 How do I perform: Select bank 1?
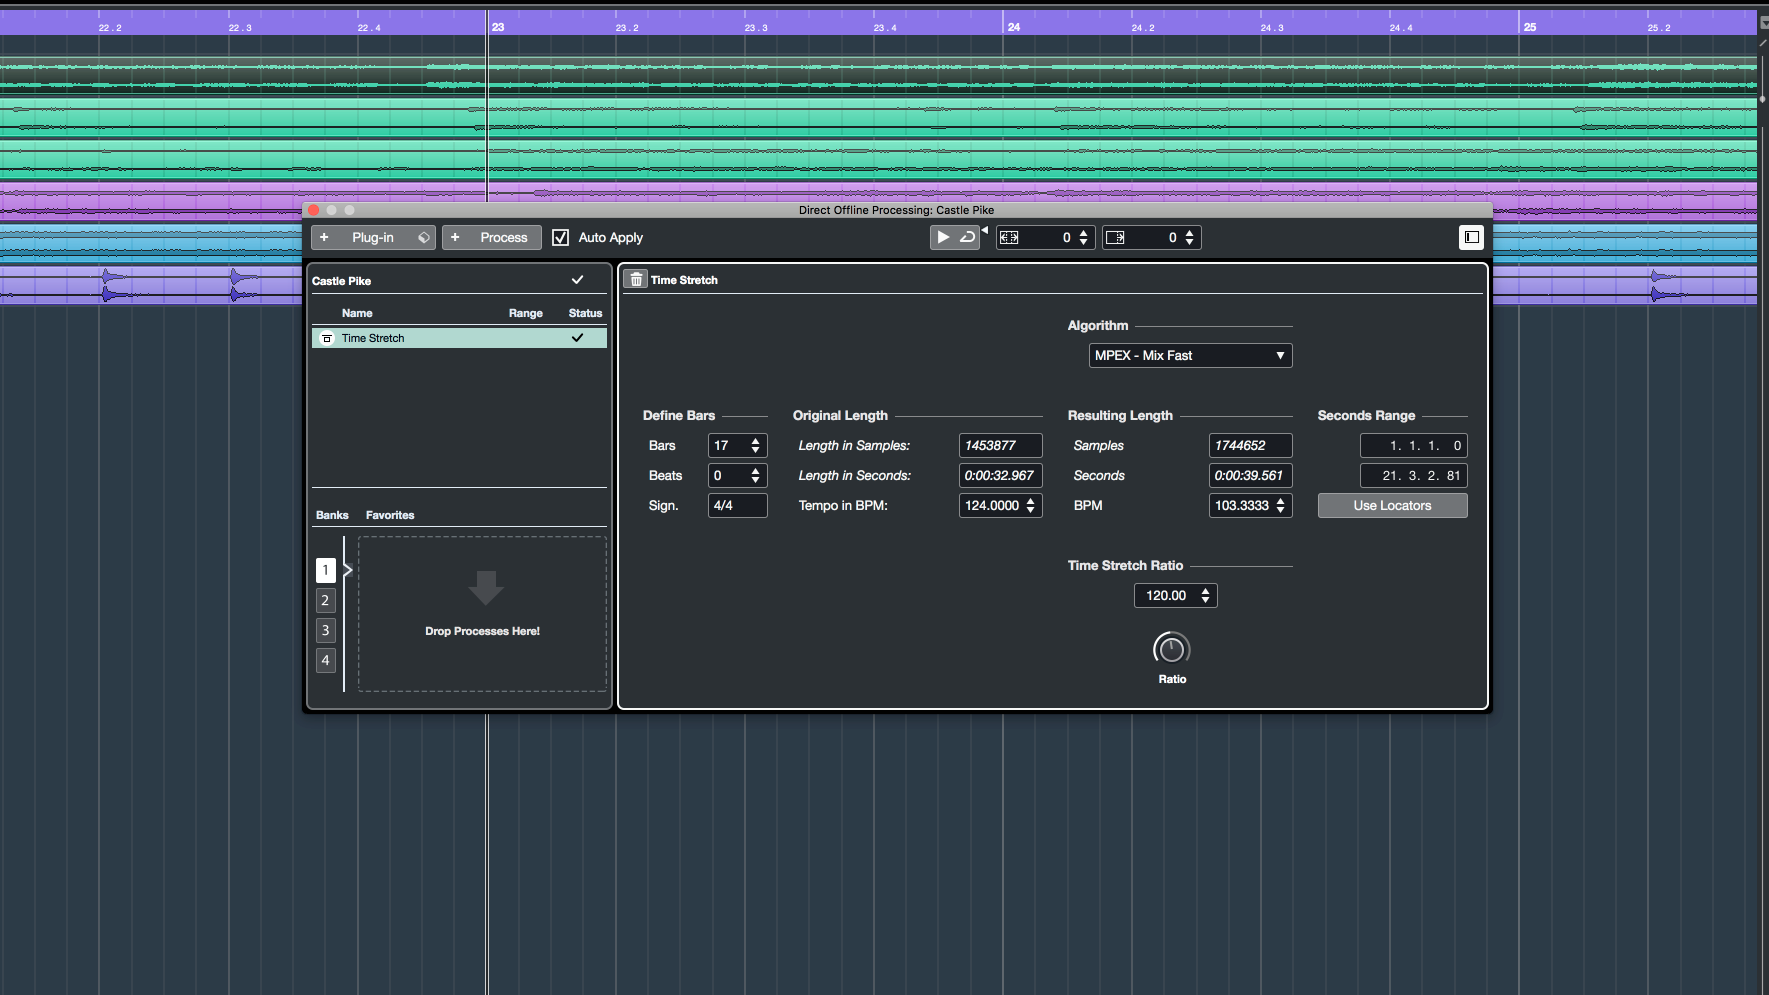coord(325,570)
